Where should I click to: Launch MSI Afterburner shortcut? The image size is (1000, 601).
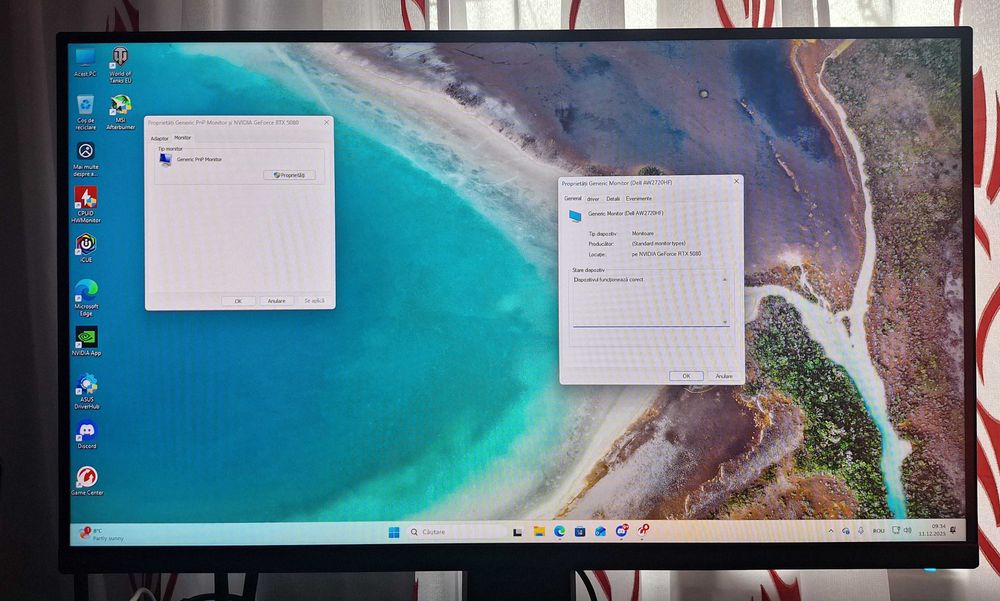[x=121, y=112]
